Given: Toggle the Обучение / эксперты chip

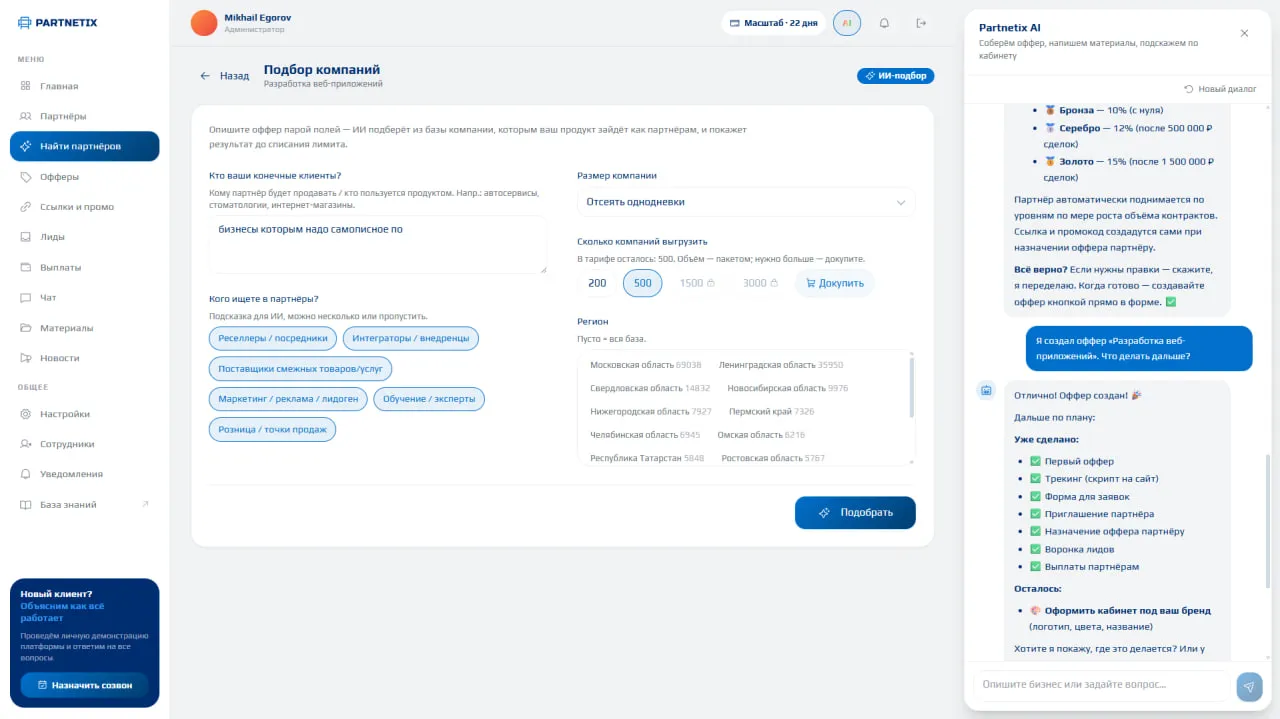Looking at the screenshot, I should 429,399.
